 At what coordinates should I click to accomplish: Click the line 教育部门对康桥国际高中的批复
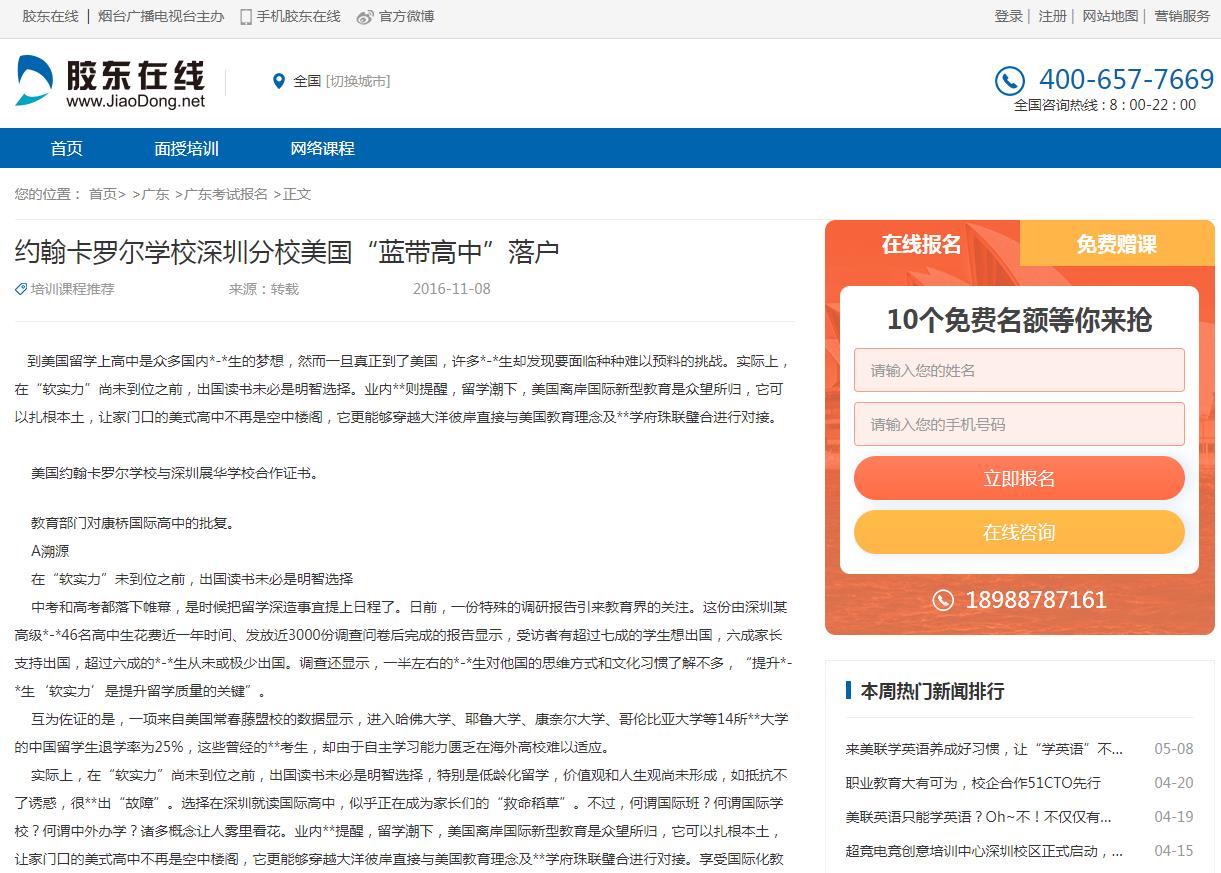point(131,523)
